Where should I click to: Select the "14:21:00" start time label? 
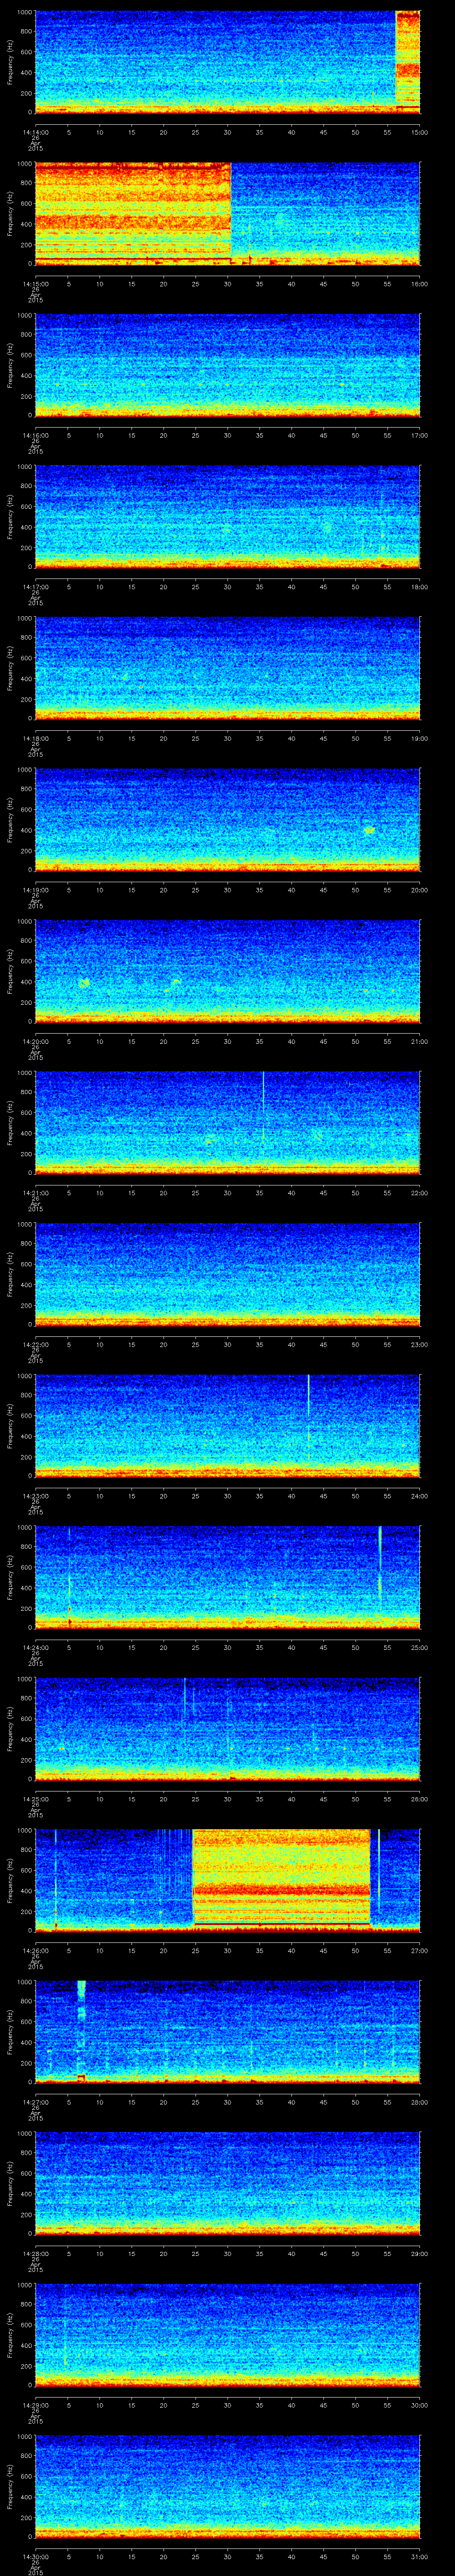(35, 1192)
